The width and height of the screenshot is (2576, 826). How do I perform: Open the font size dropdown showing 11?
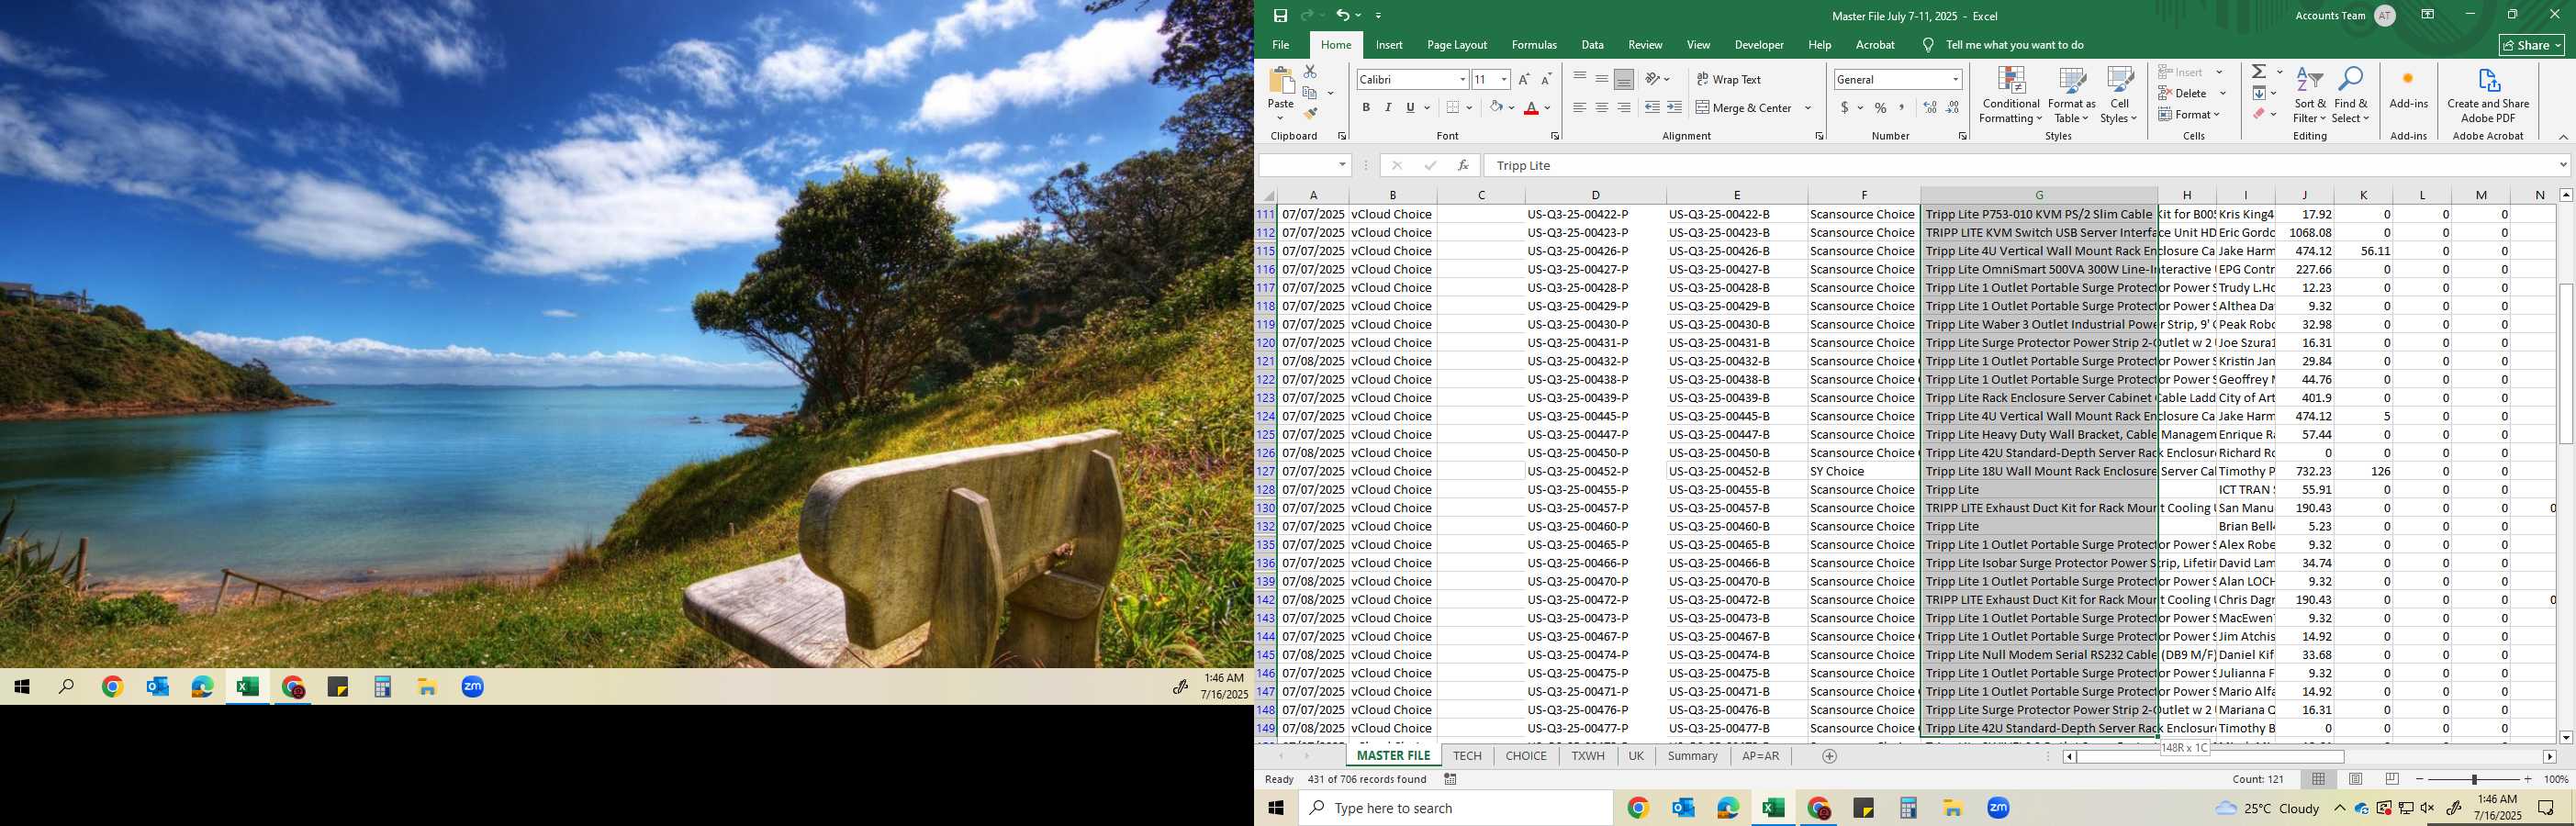click(1504, 79)
